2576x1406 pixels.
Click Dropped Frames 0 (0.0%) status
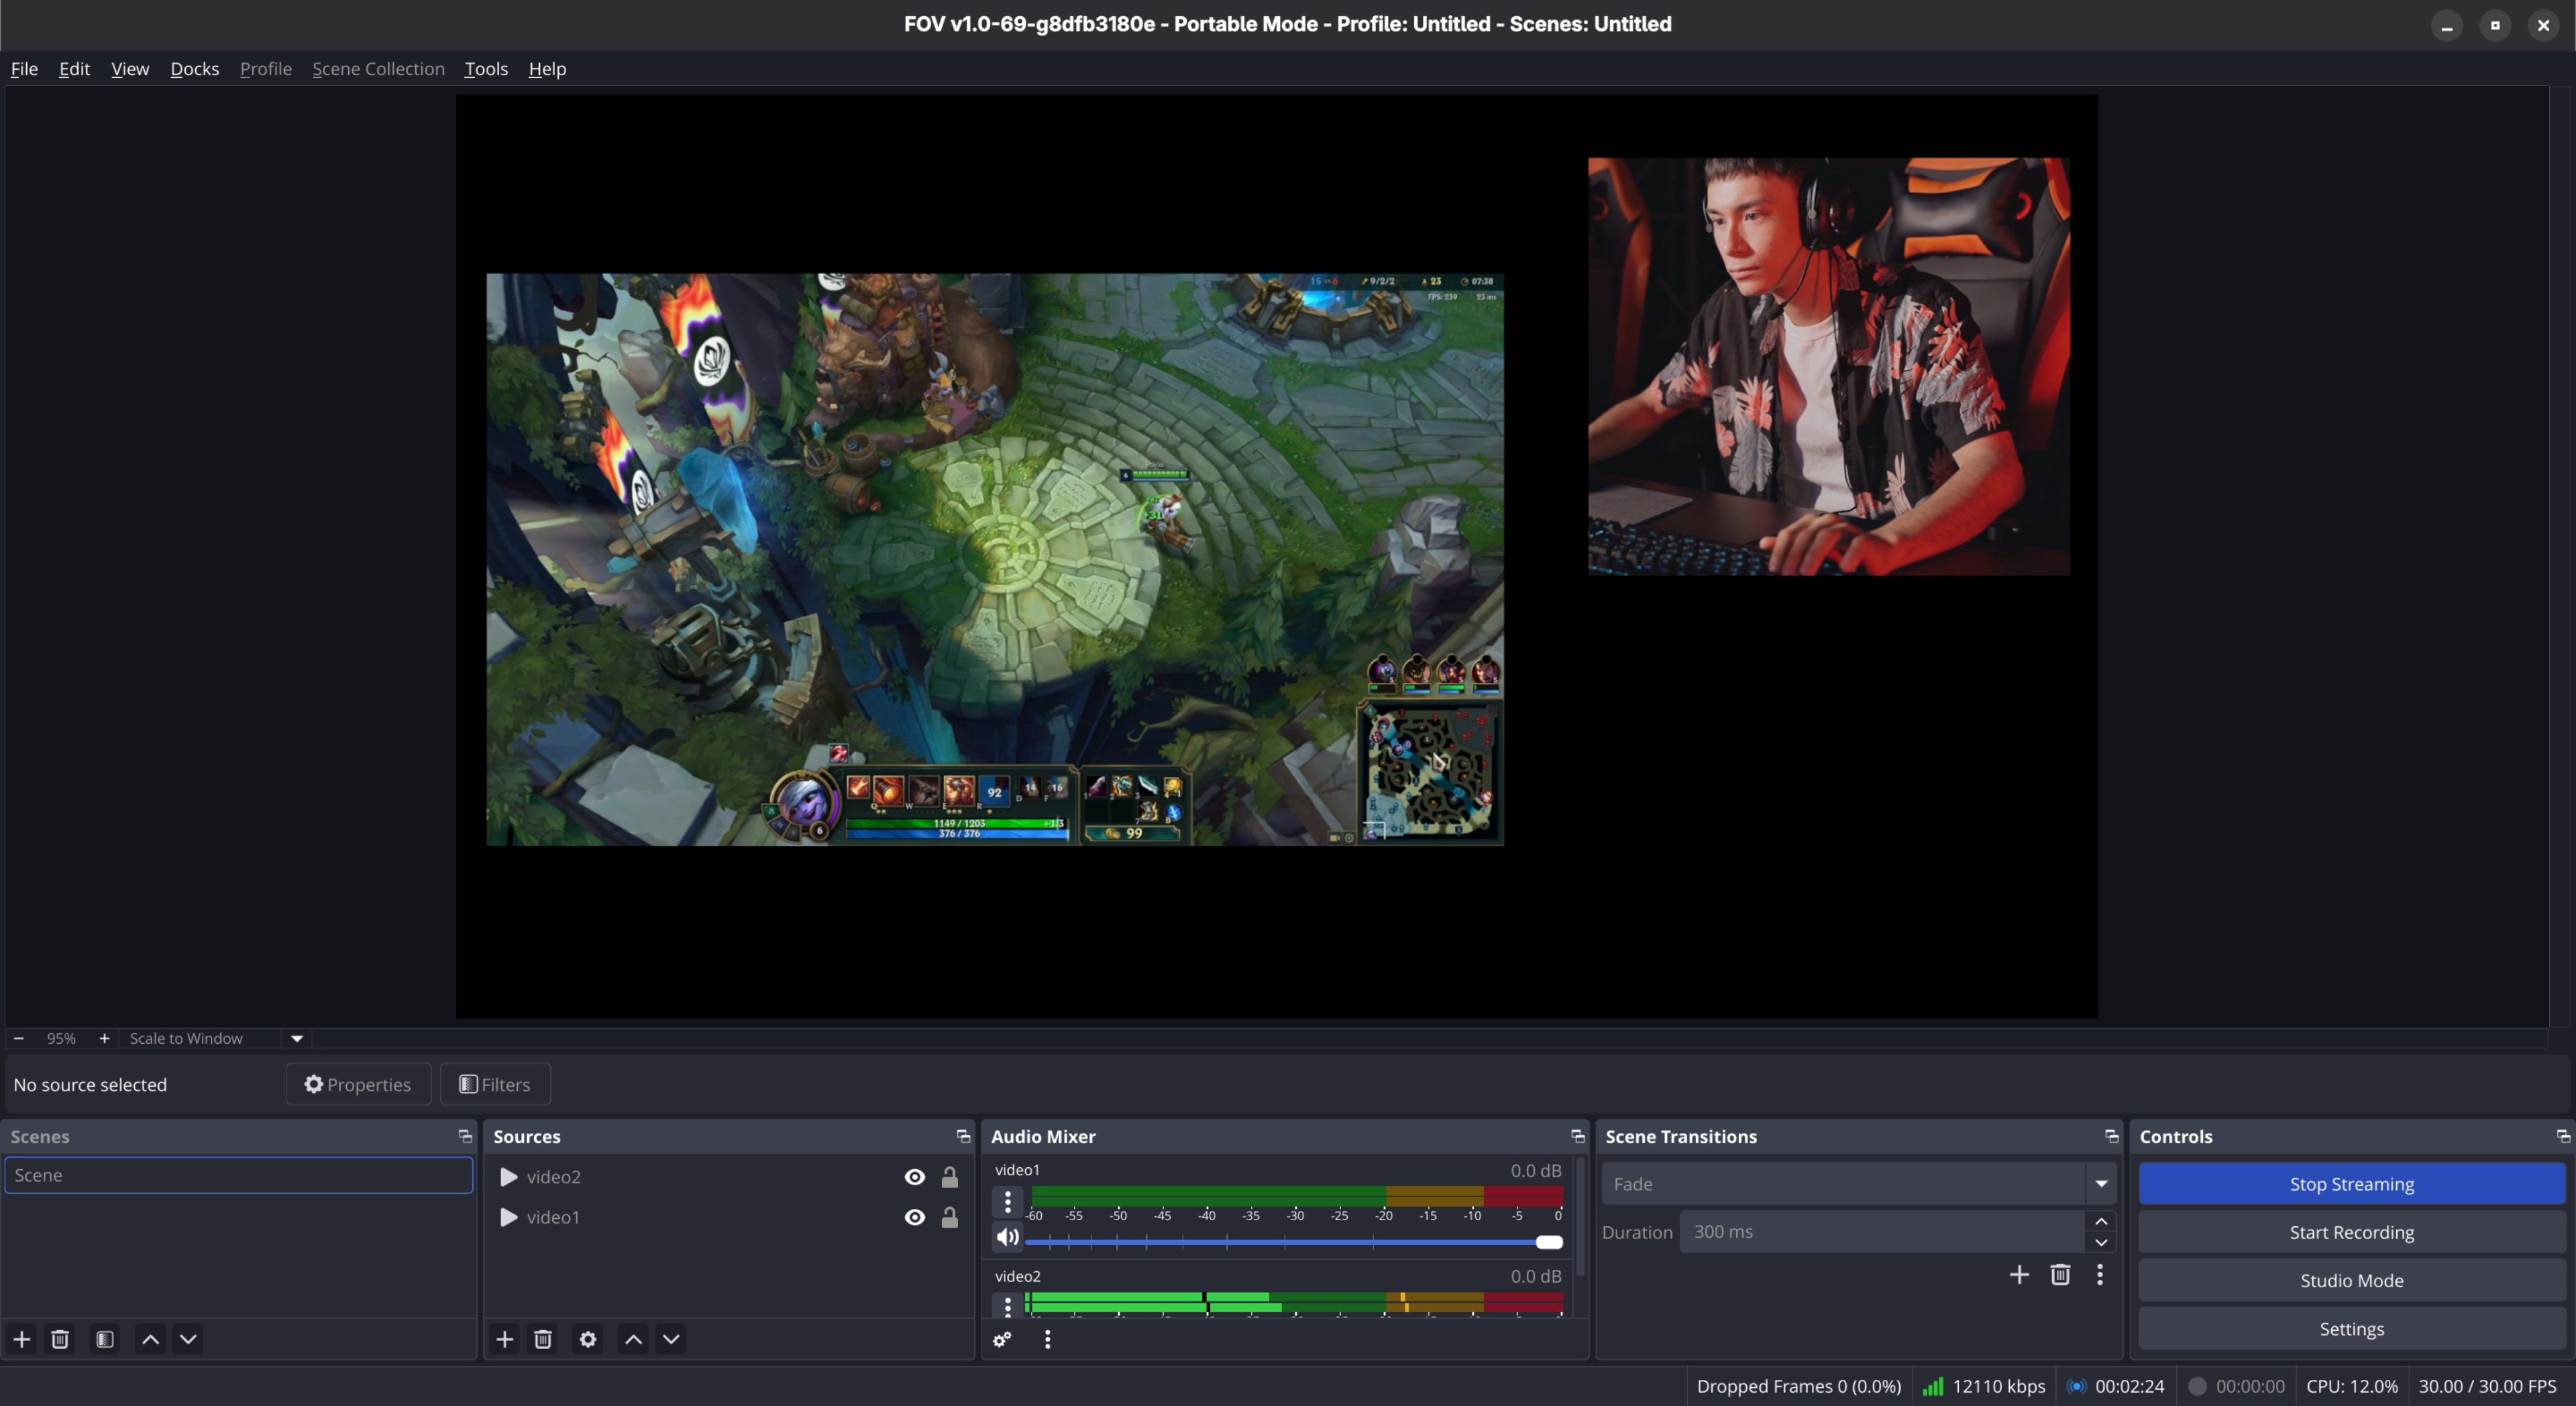point(1798,1386)
